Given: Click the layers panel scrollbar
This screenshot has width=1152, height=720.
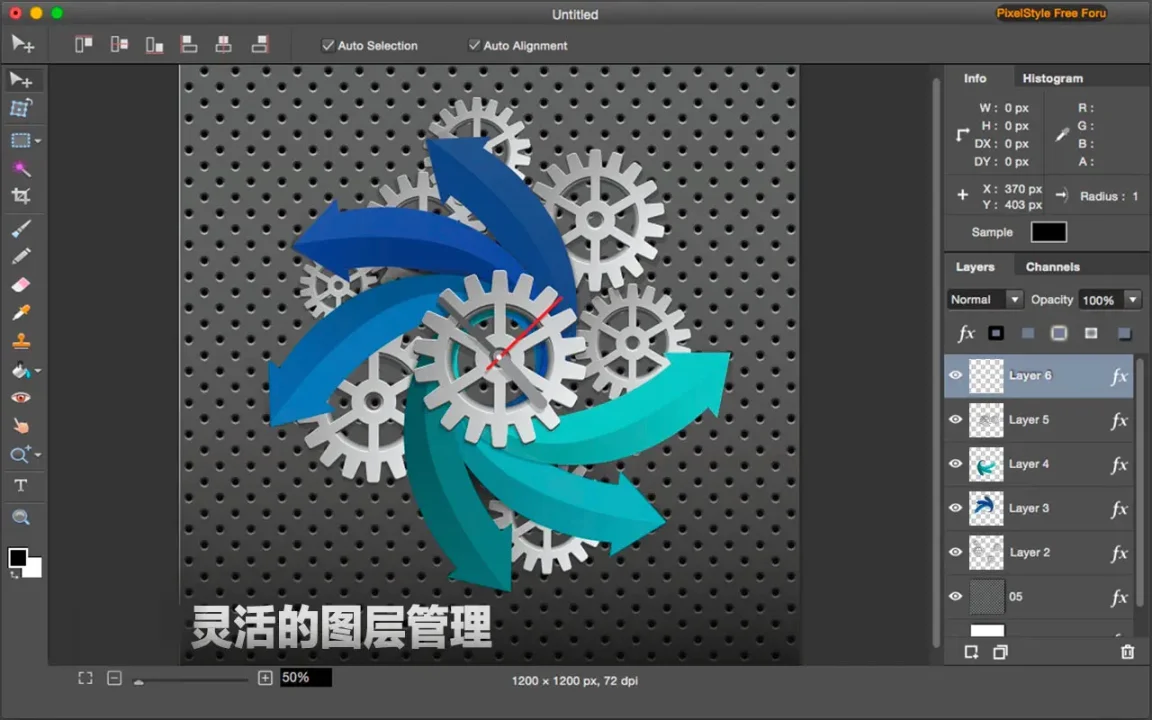Looking at the screenshot, I should click(x=1140, y=481).
